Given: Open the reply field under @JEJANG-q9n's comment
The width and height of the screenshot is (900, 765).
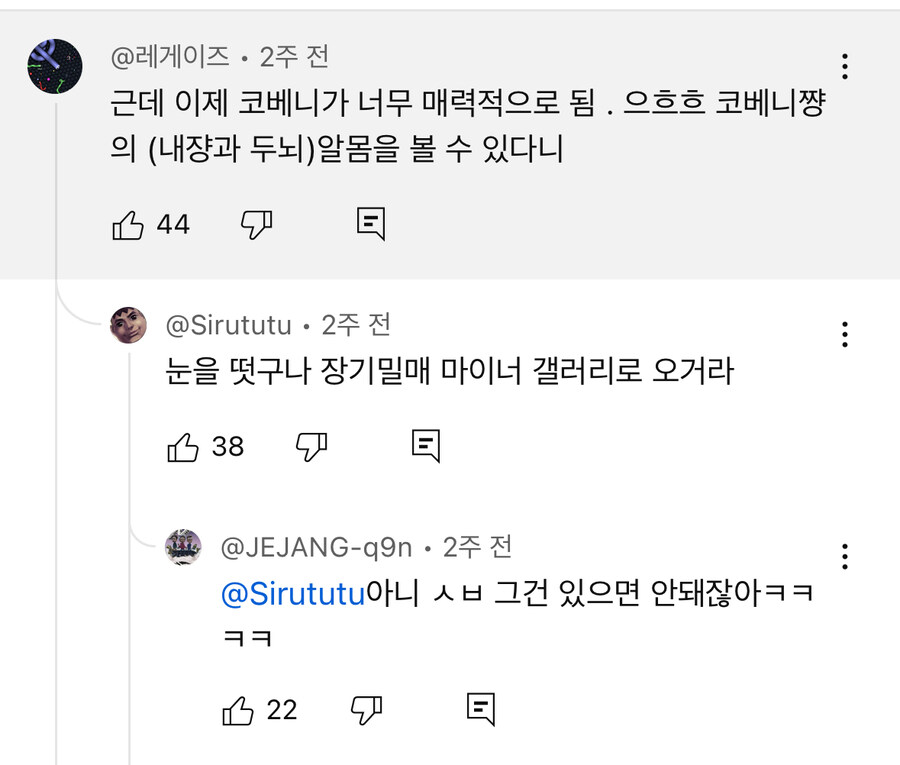Looking at the screenshot, I should (480, 711).
